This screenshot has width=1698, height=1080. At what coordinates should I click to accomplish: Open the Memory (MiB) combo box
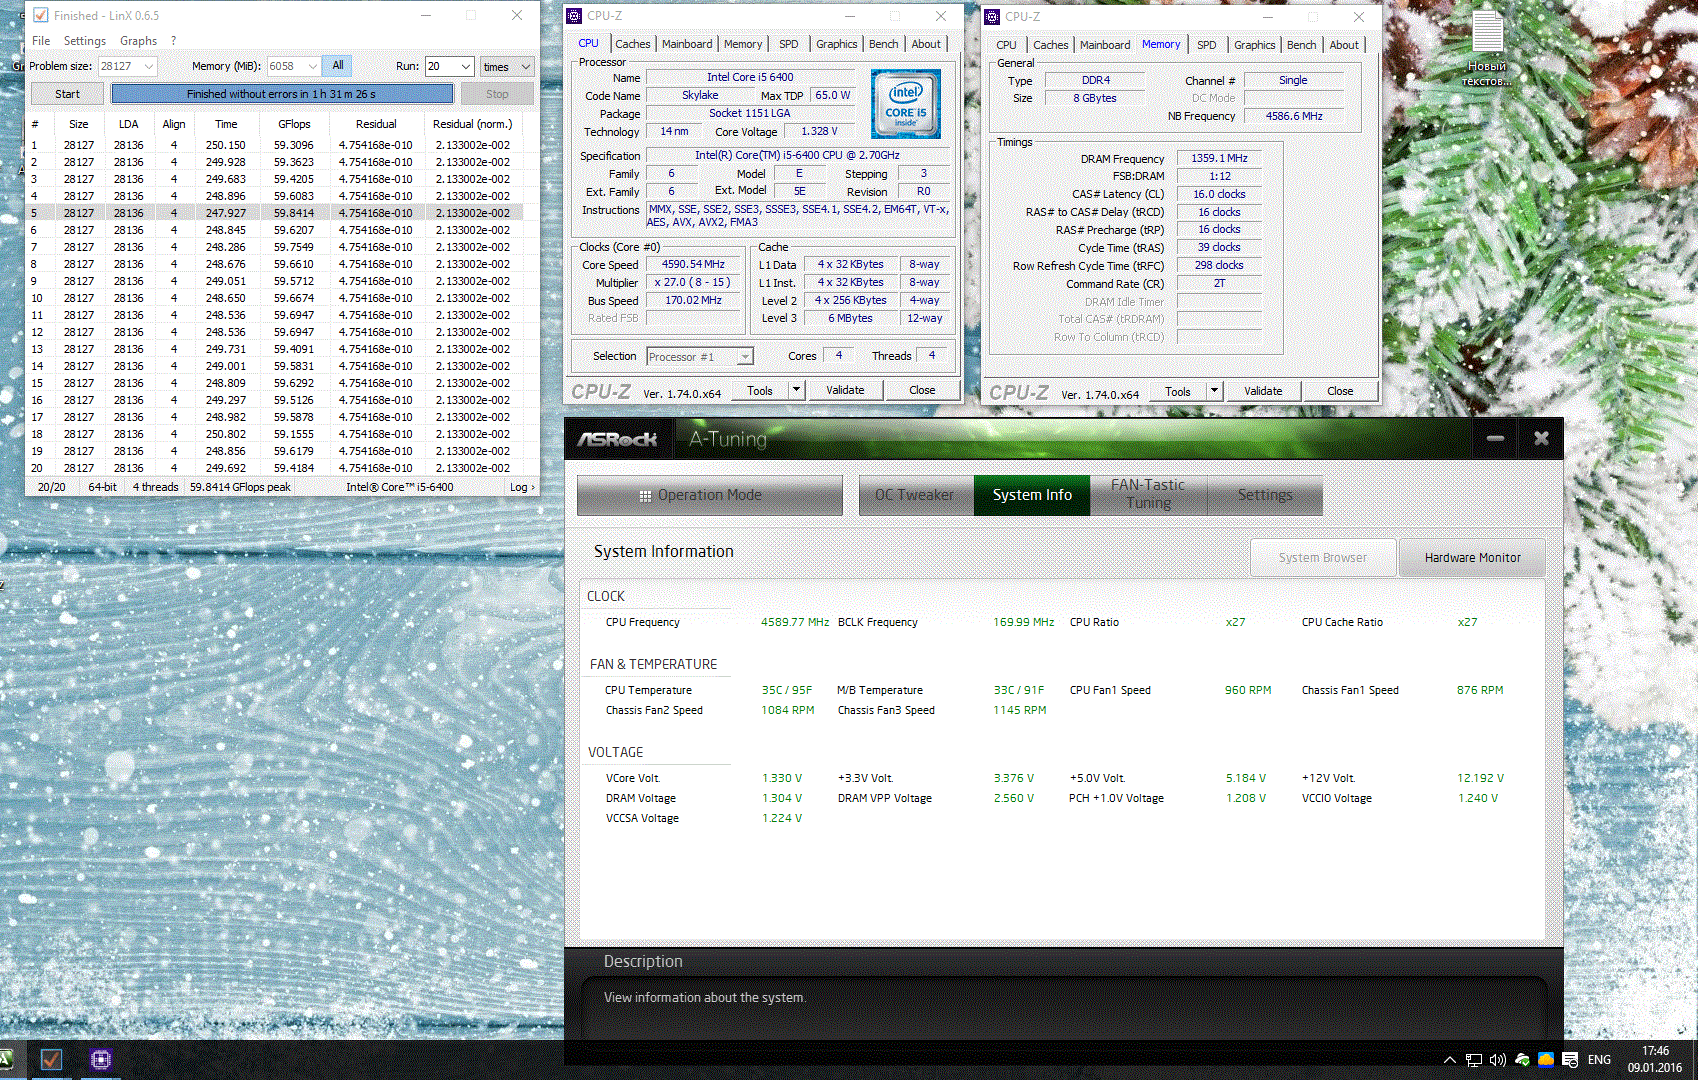click(293, 66)
